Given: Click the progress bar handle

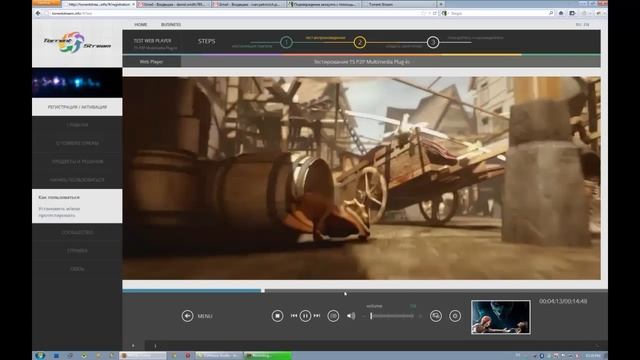Looking at the screenshot, I should point(263,291).
